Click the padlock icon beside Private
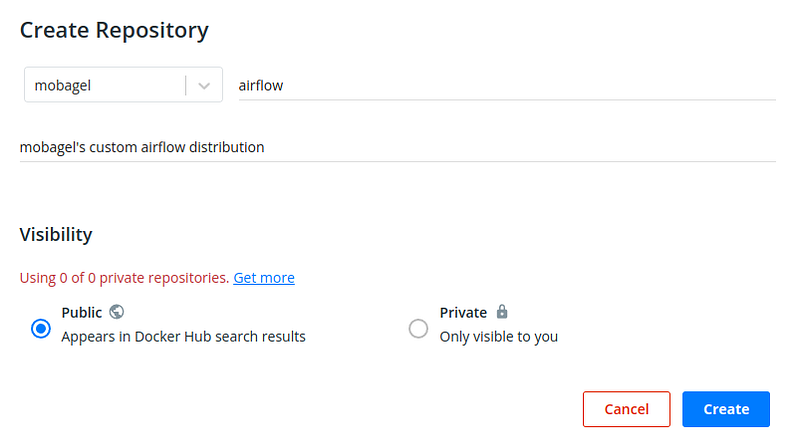Viewport: 800px width, 441px height. 502,312
